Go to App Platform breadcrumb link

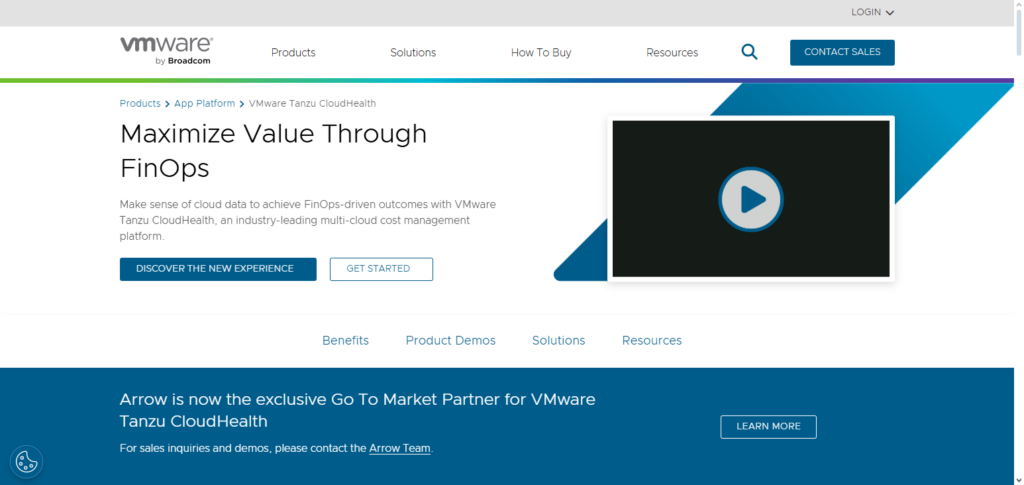pyautogui.click(x=204, y=103)
